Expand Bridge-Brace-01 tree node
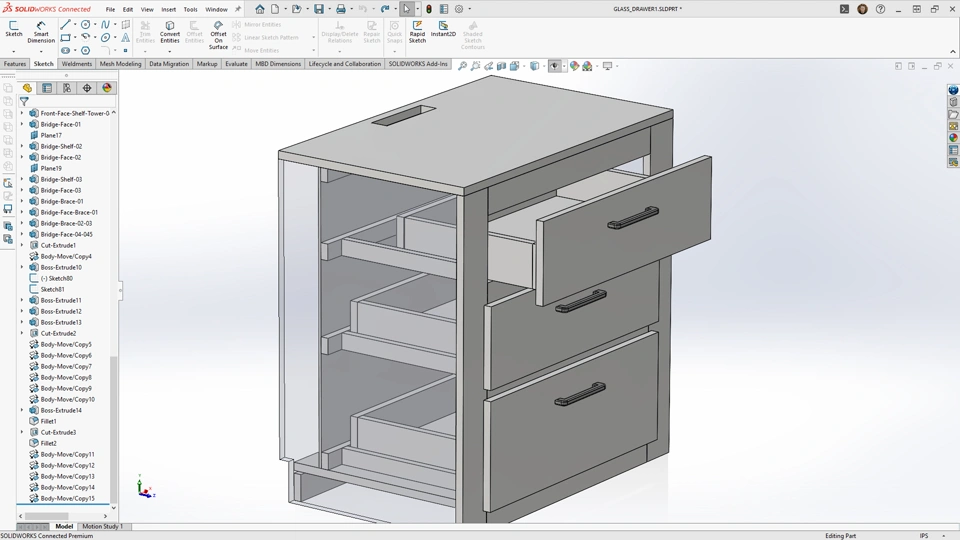 point(22,201)
